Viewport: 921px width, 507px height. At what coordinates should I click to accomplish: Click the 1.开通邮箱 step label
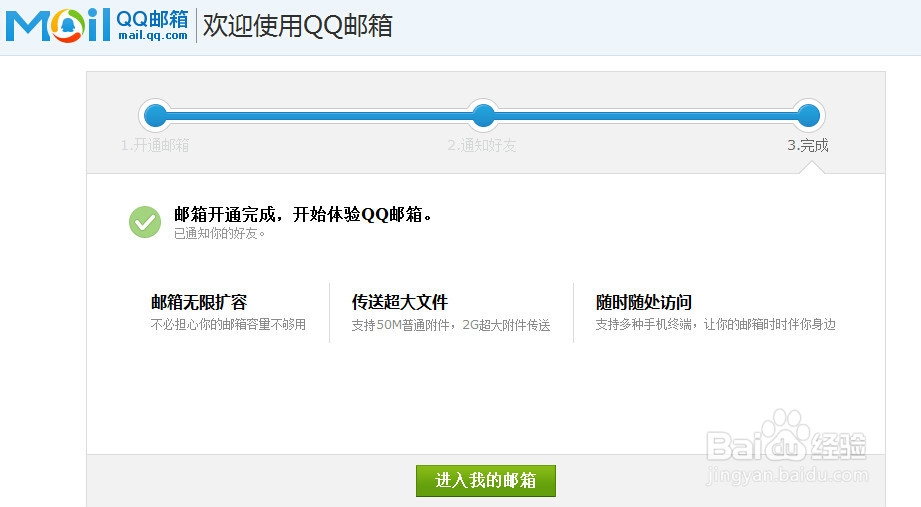(x=155, y=145)
